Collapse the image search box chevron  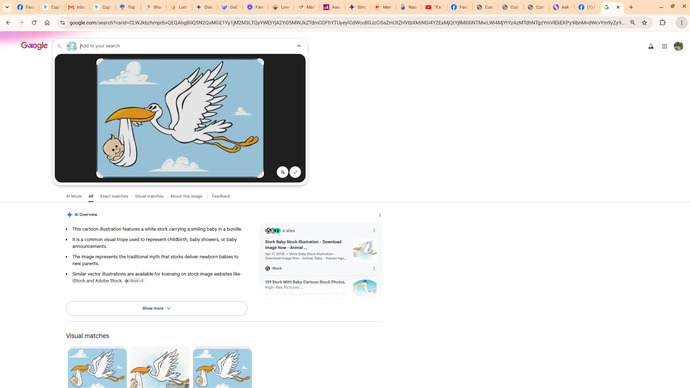(x=299, y=46)
